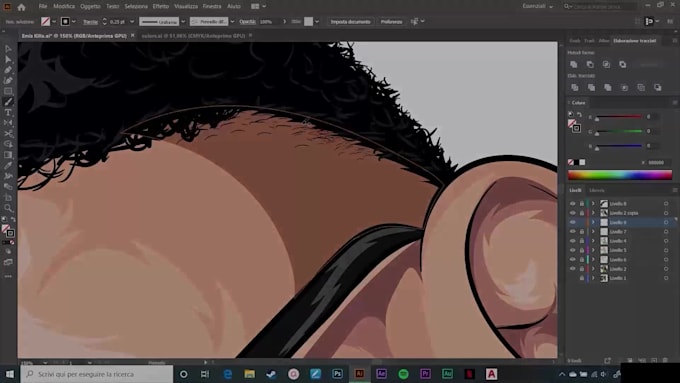Hide the Livello 5 layer
The height and width of the screenshot is (383, 680).
click(572, 250)
